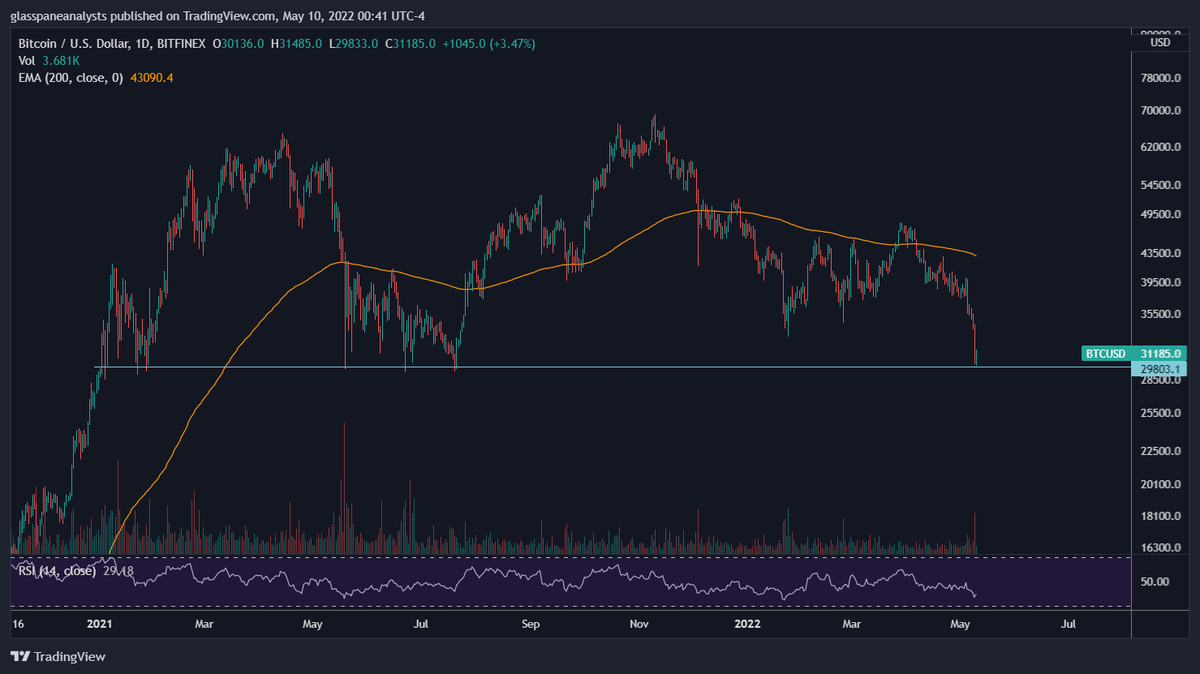Click the 16 date label on time axis
The height and width of the screenshot is (674, 1200).
tap(16, 625)
